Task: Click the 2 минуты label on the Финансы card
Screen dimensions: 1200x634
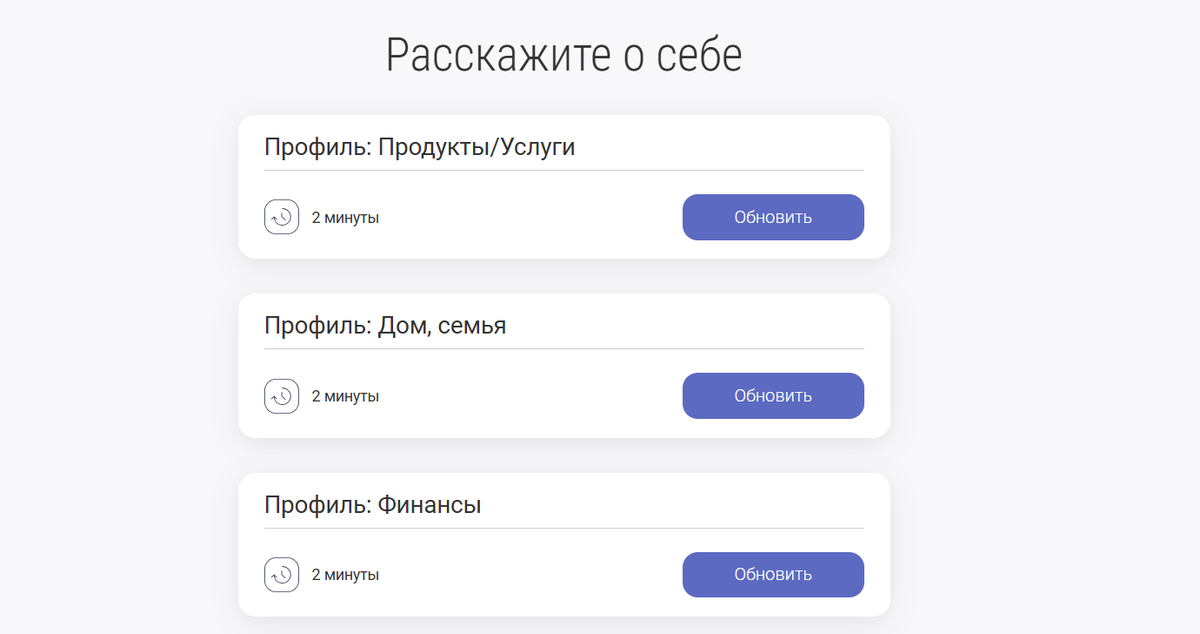Action: tap(346, 575)
